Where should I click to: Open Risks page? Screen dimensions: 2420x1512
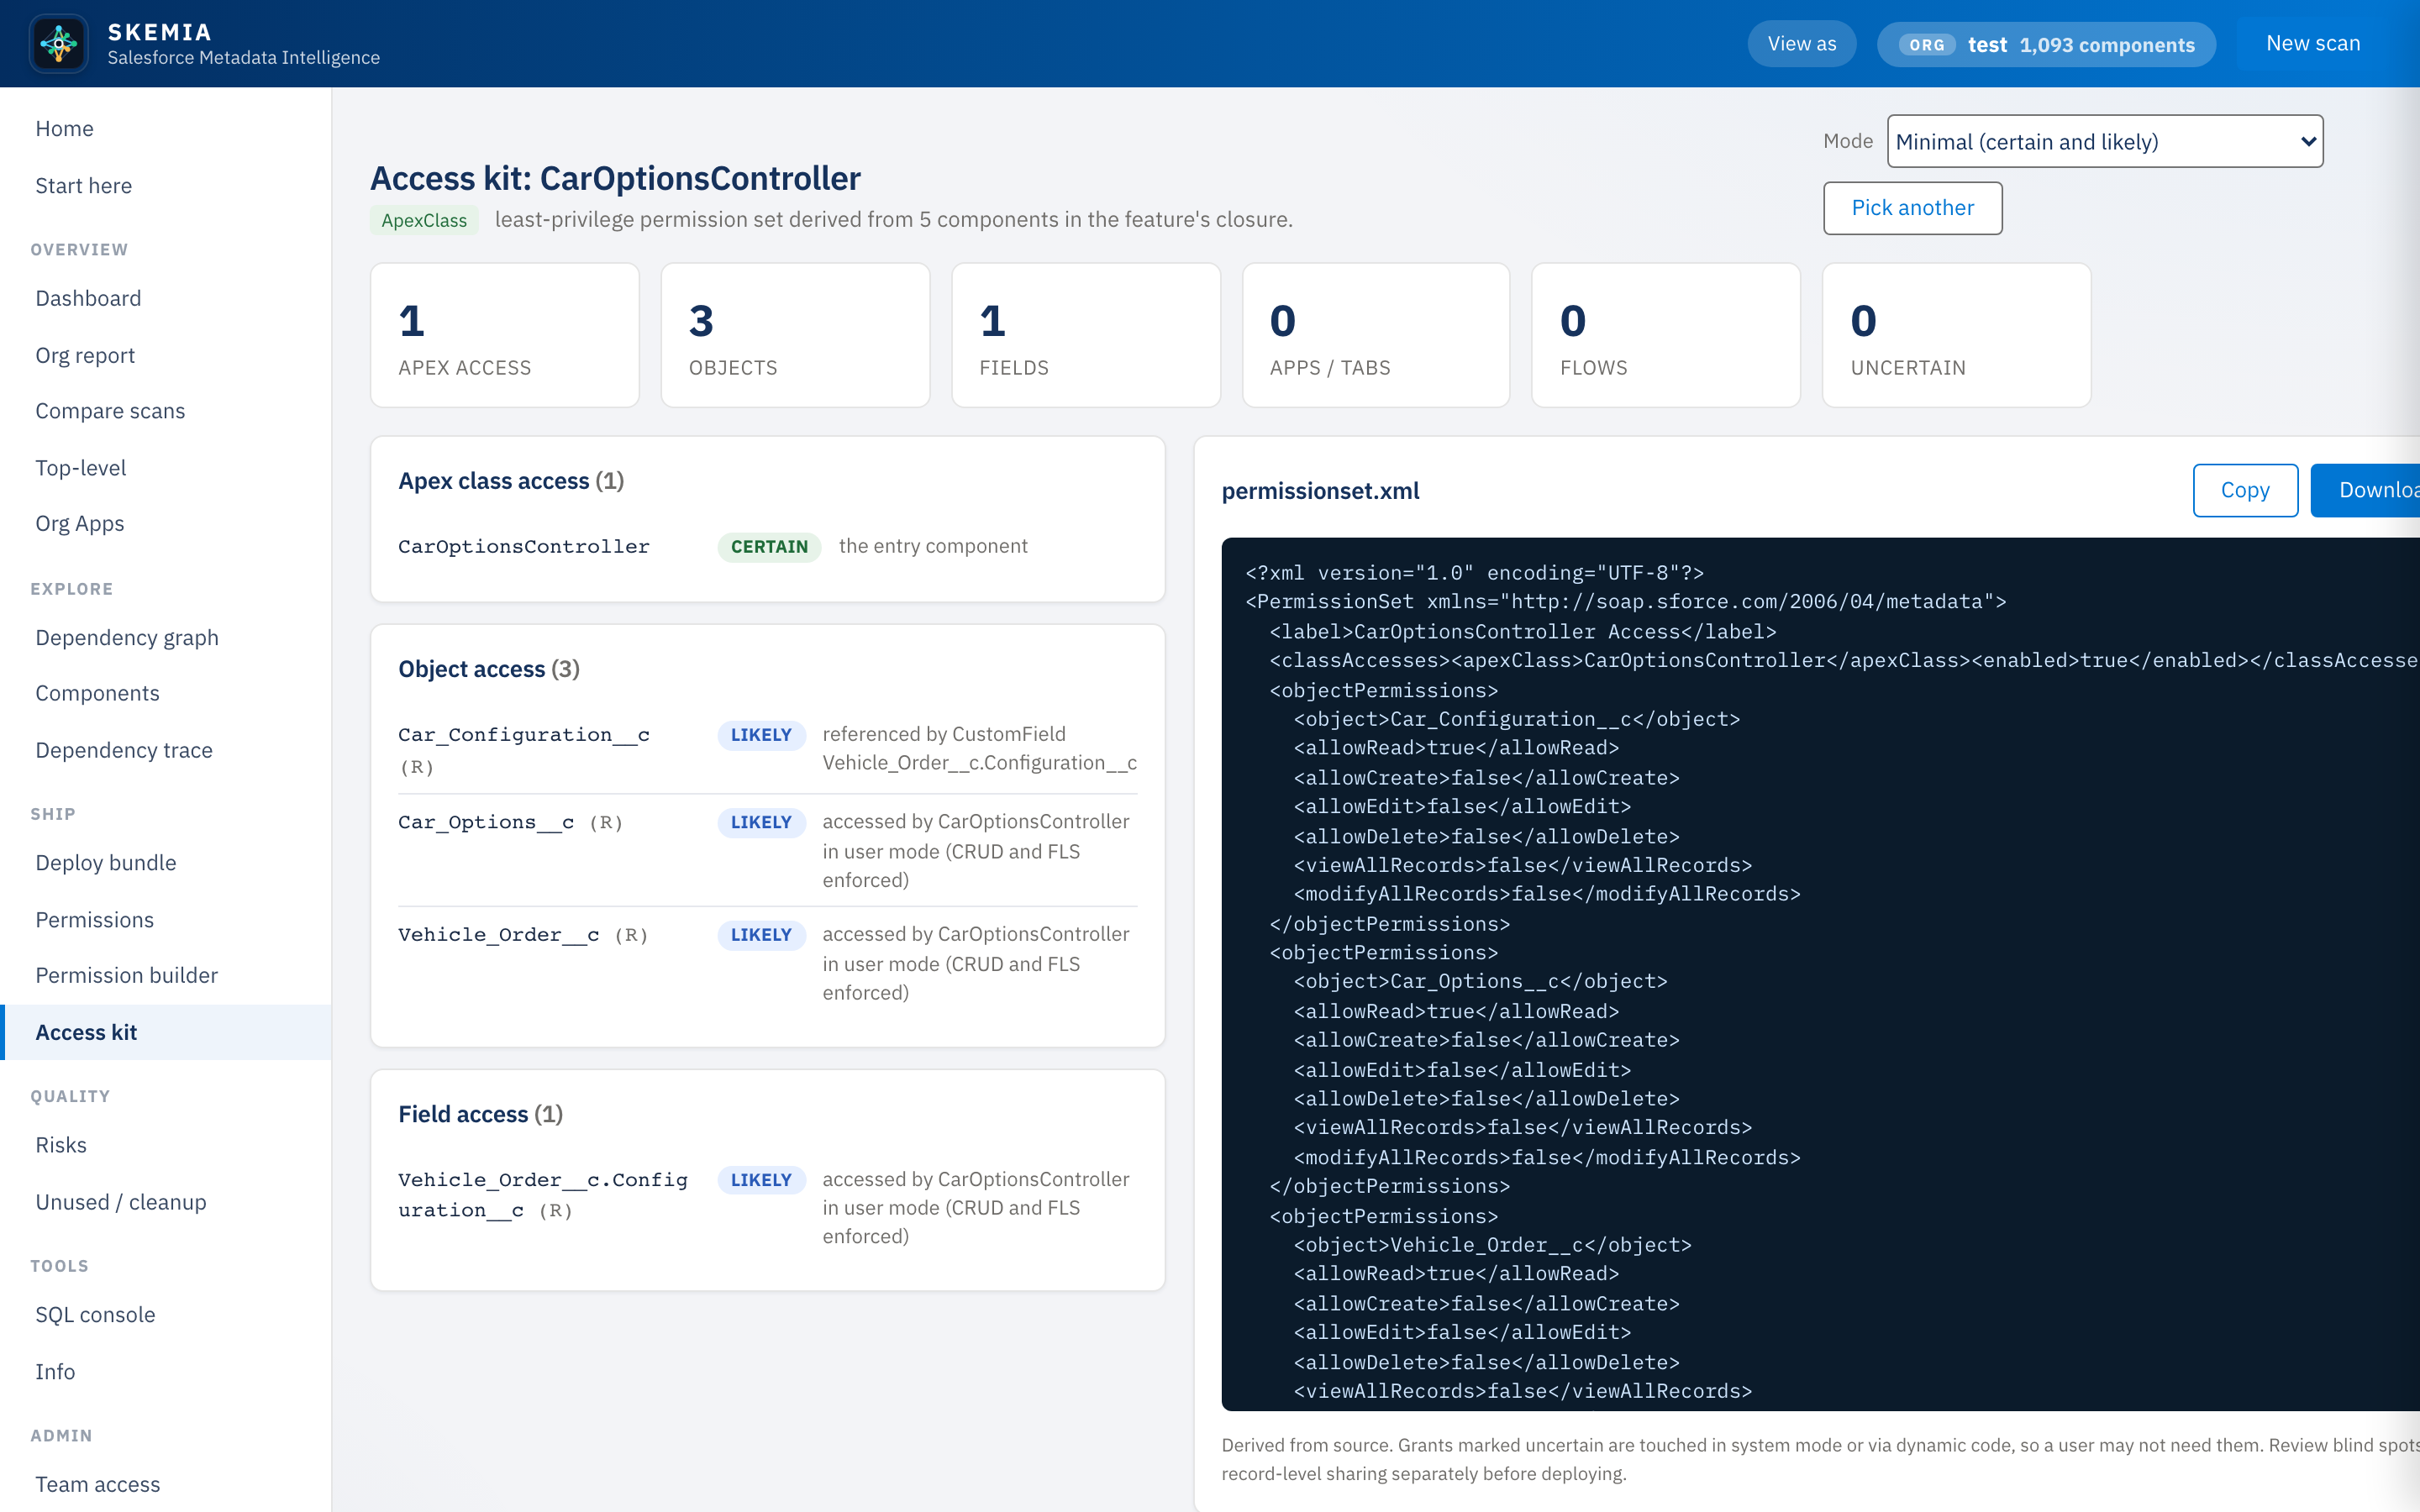[166, 1145]
